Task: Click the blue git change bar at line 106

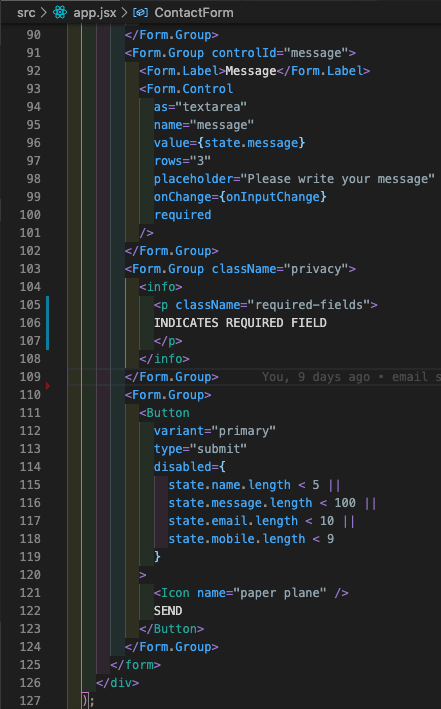Action: click(47, 323)
